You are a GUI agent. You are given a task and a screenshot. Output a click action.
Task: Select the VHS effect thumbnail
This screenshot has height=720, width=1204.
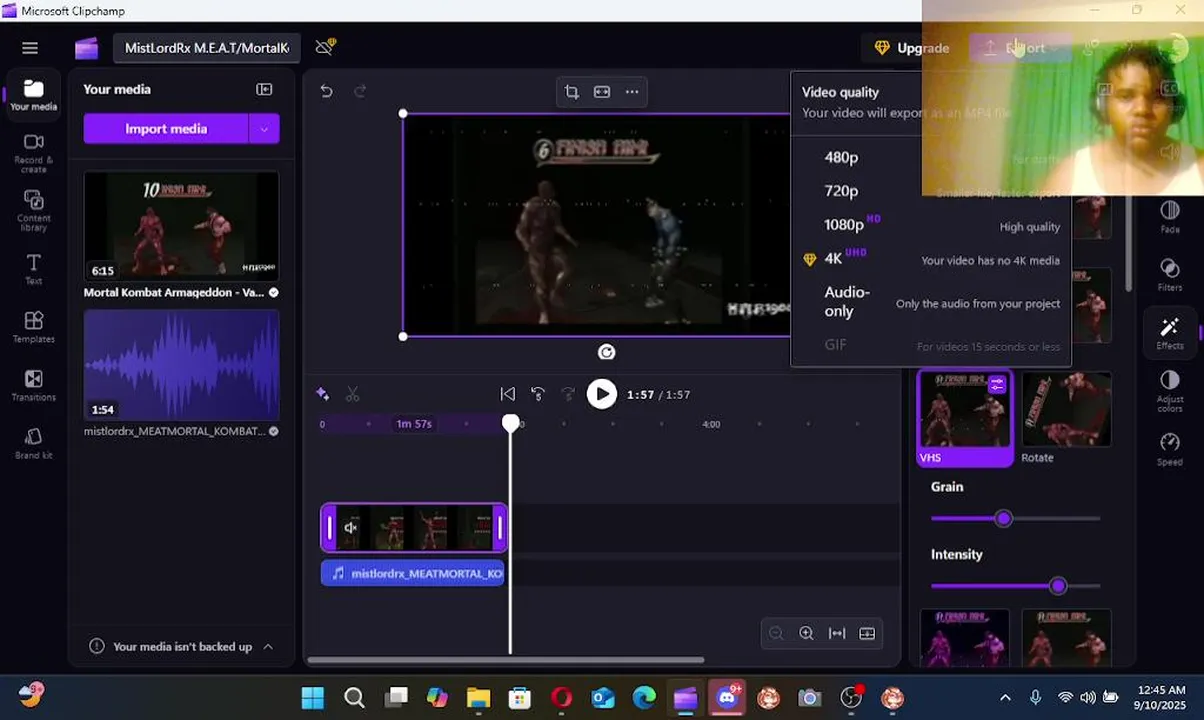(x=964, y=418)
